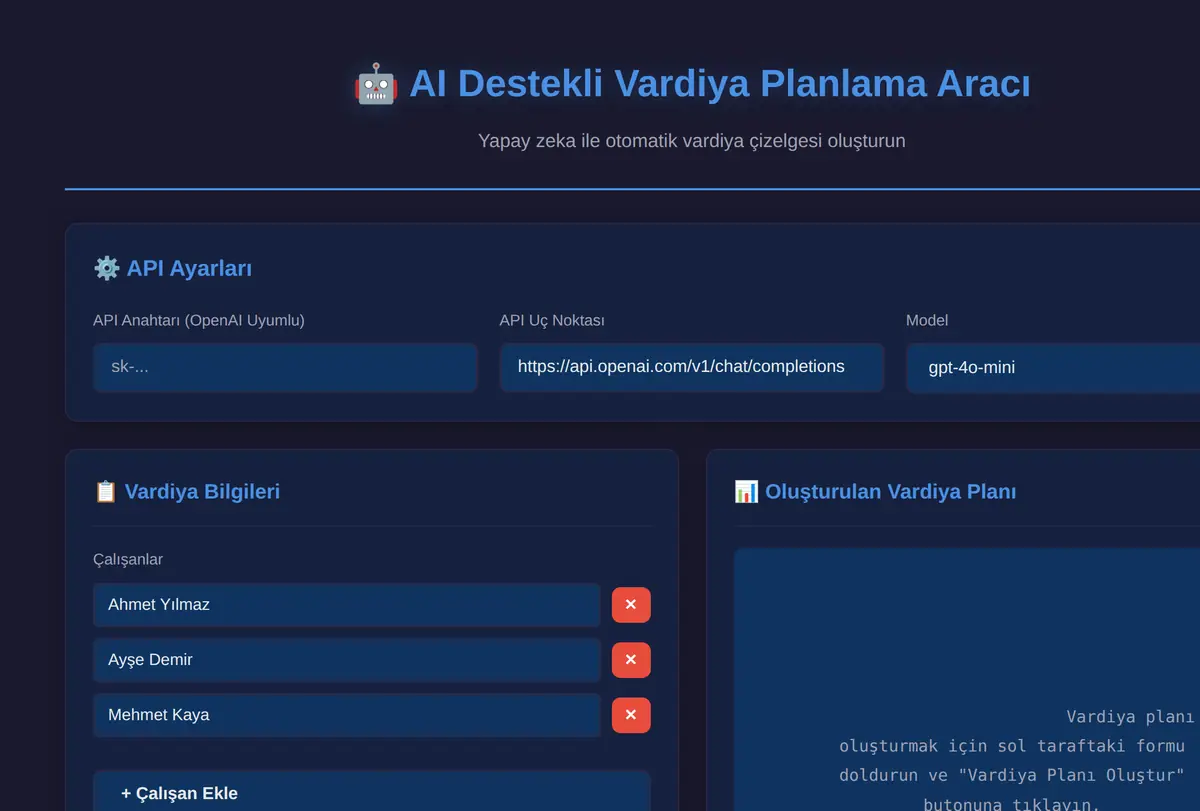
Task: Click the Oluşturulan Vardiya Planı heading text
Action: 891,491
